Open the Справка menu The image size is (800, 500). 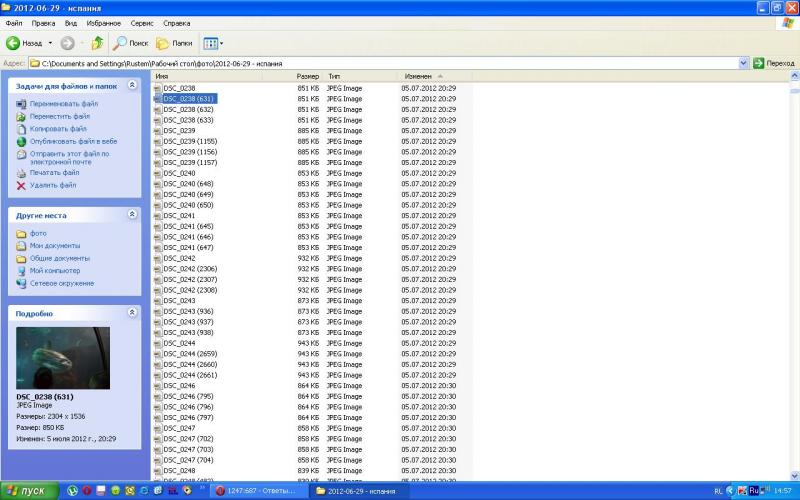click(177, 23)
